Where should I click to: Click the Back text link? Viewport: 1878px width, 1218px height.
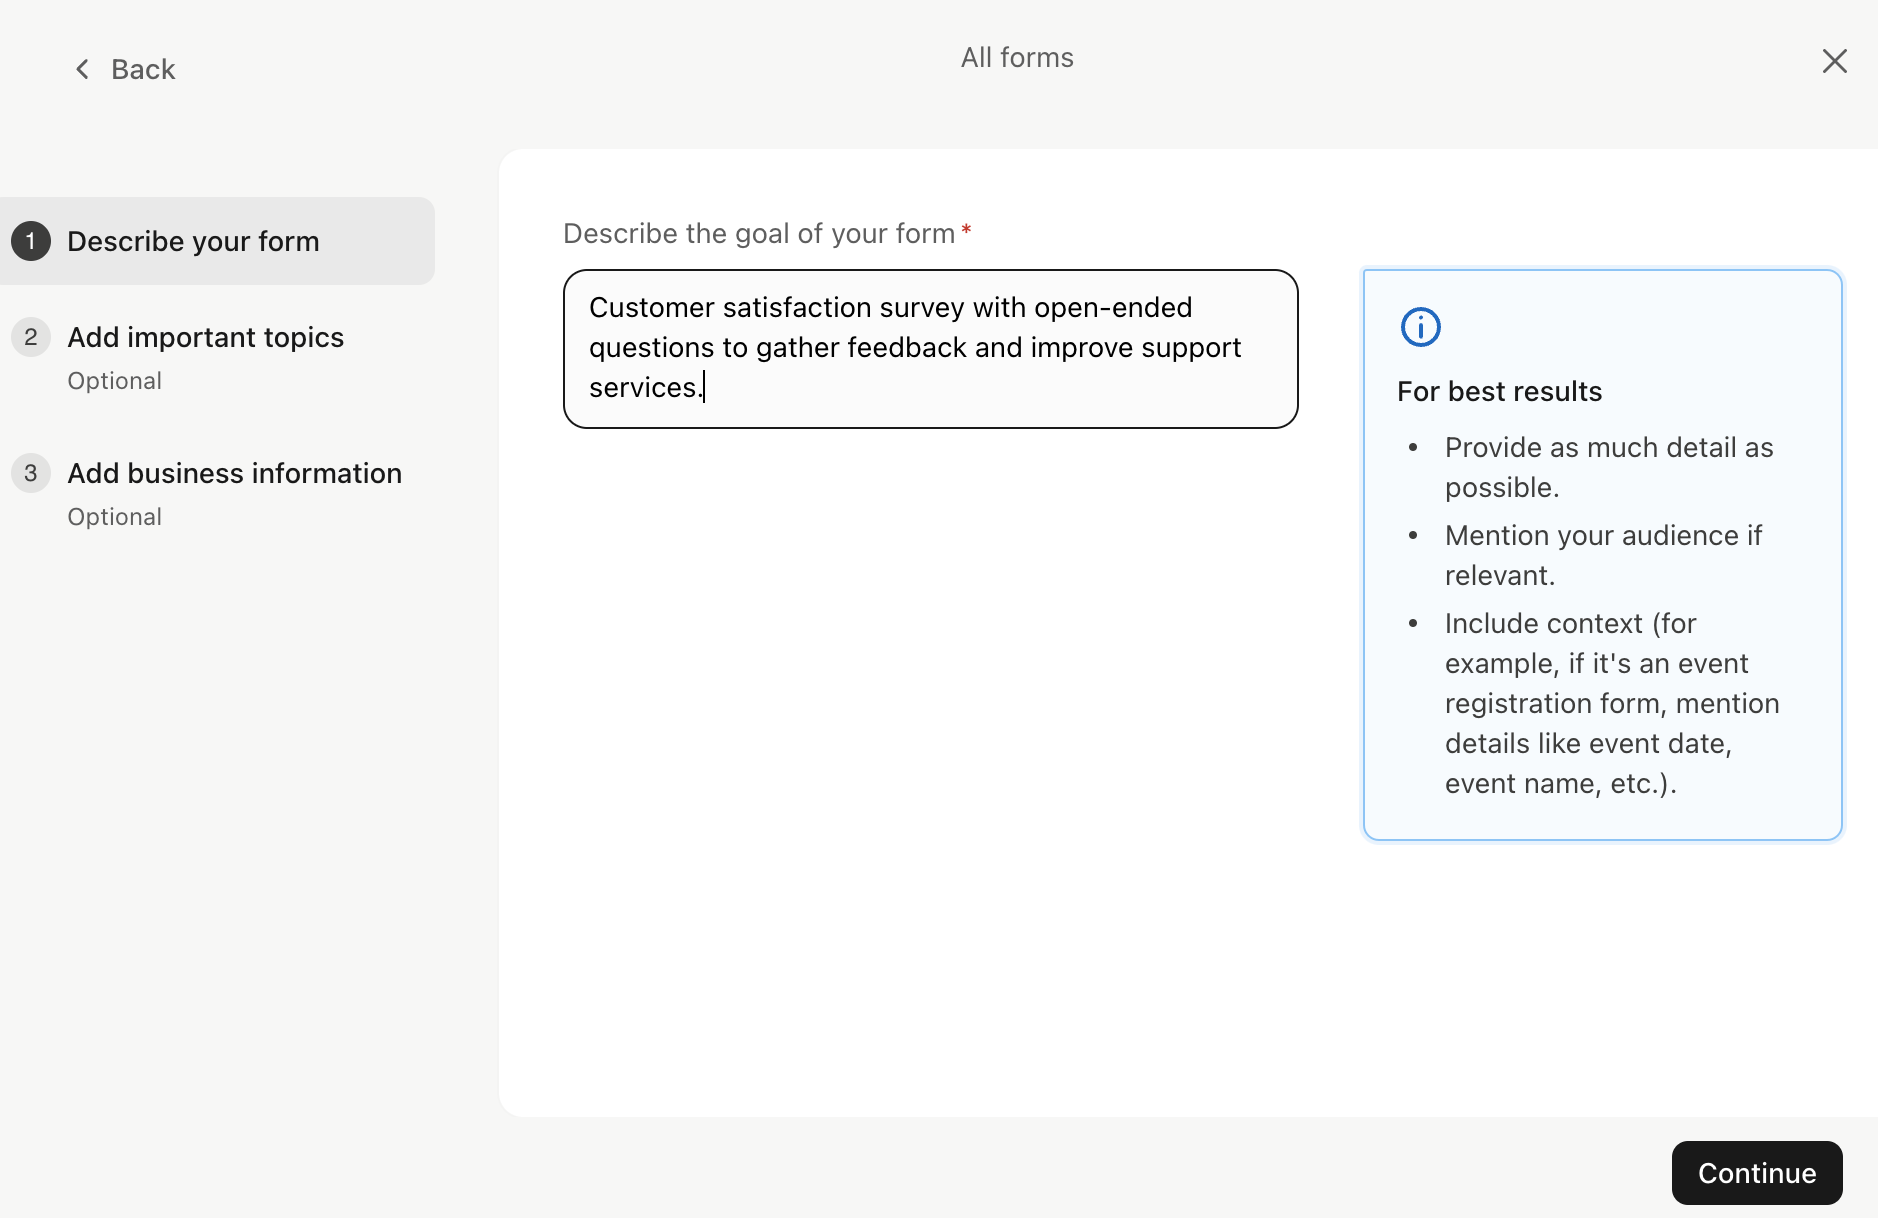click(143, 69)
